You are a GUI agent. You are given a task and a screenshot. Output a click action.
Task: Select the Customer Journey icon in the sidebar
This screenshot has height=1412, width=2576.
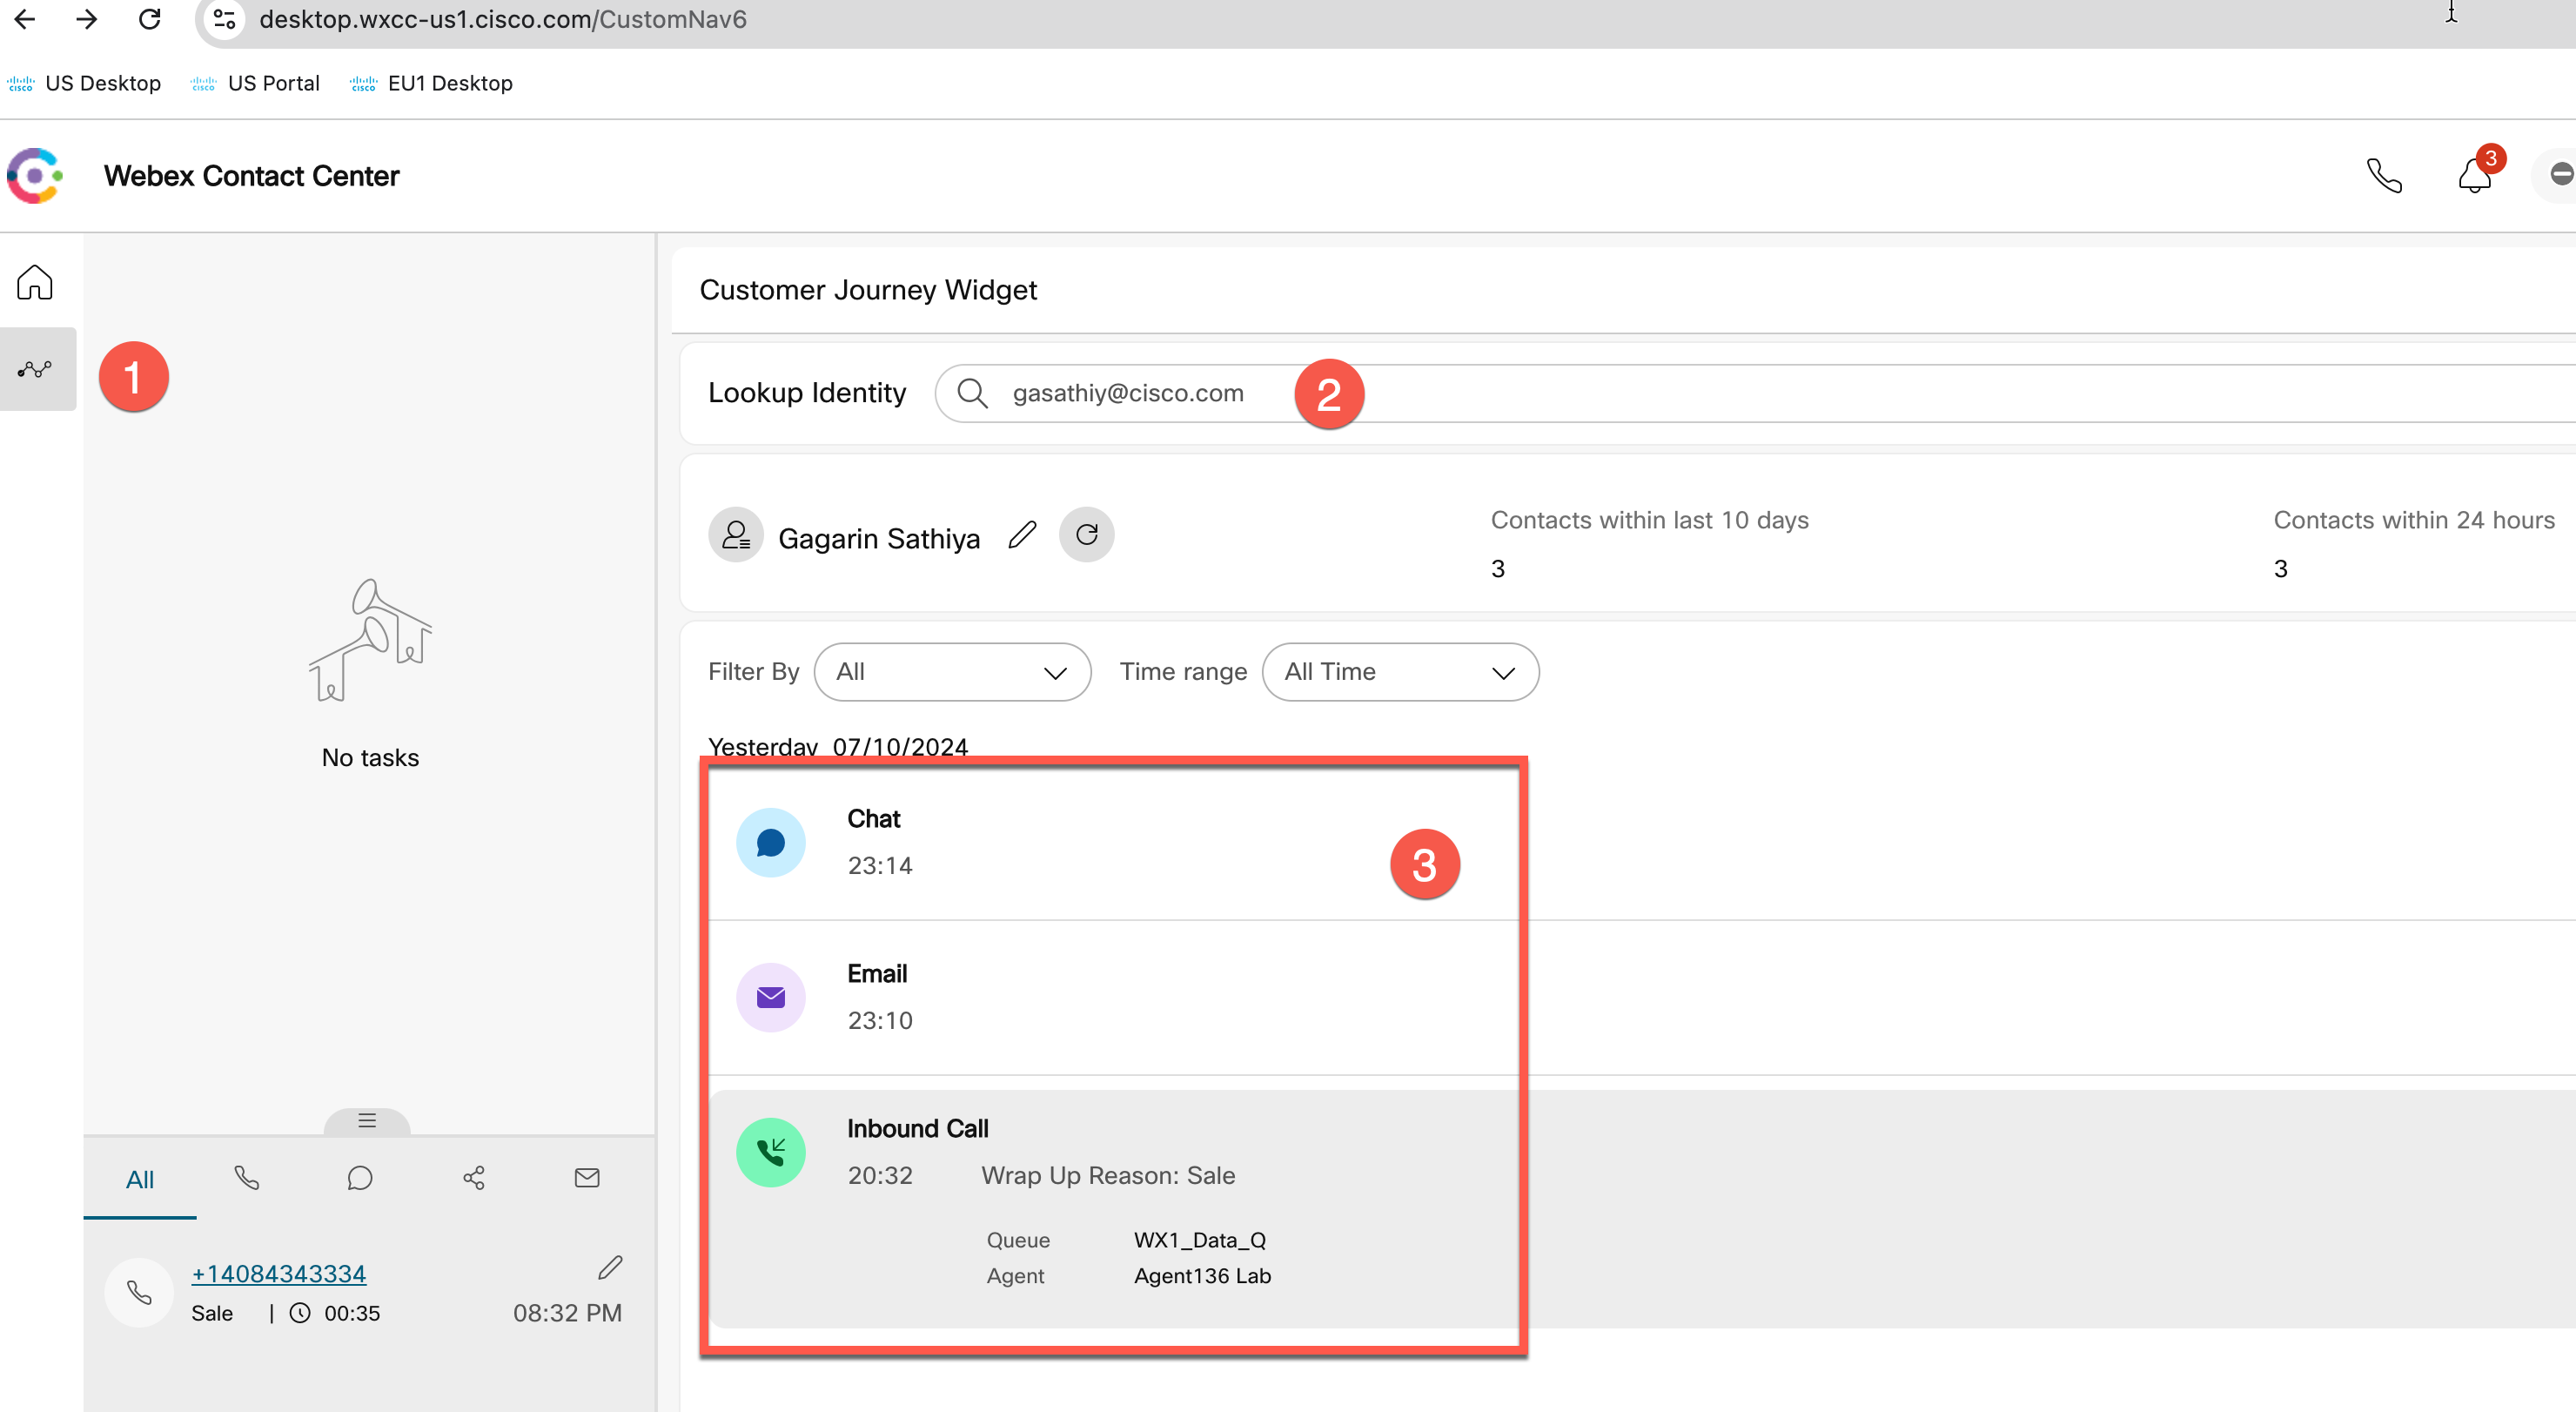(x=35, y=369)
